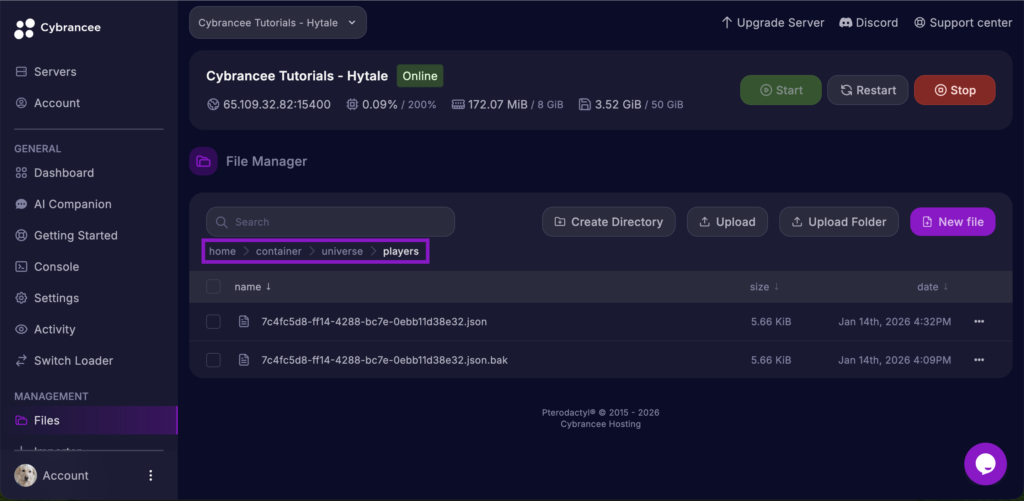1024x501 pixels.
Task: Check the box for the .json file
Action: tap(214, 321)
